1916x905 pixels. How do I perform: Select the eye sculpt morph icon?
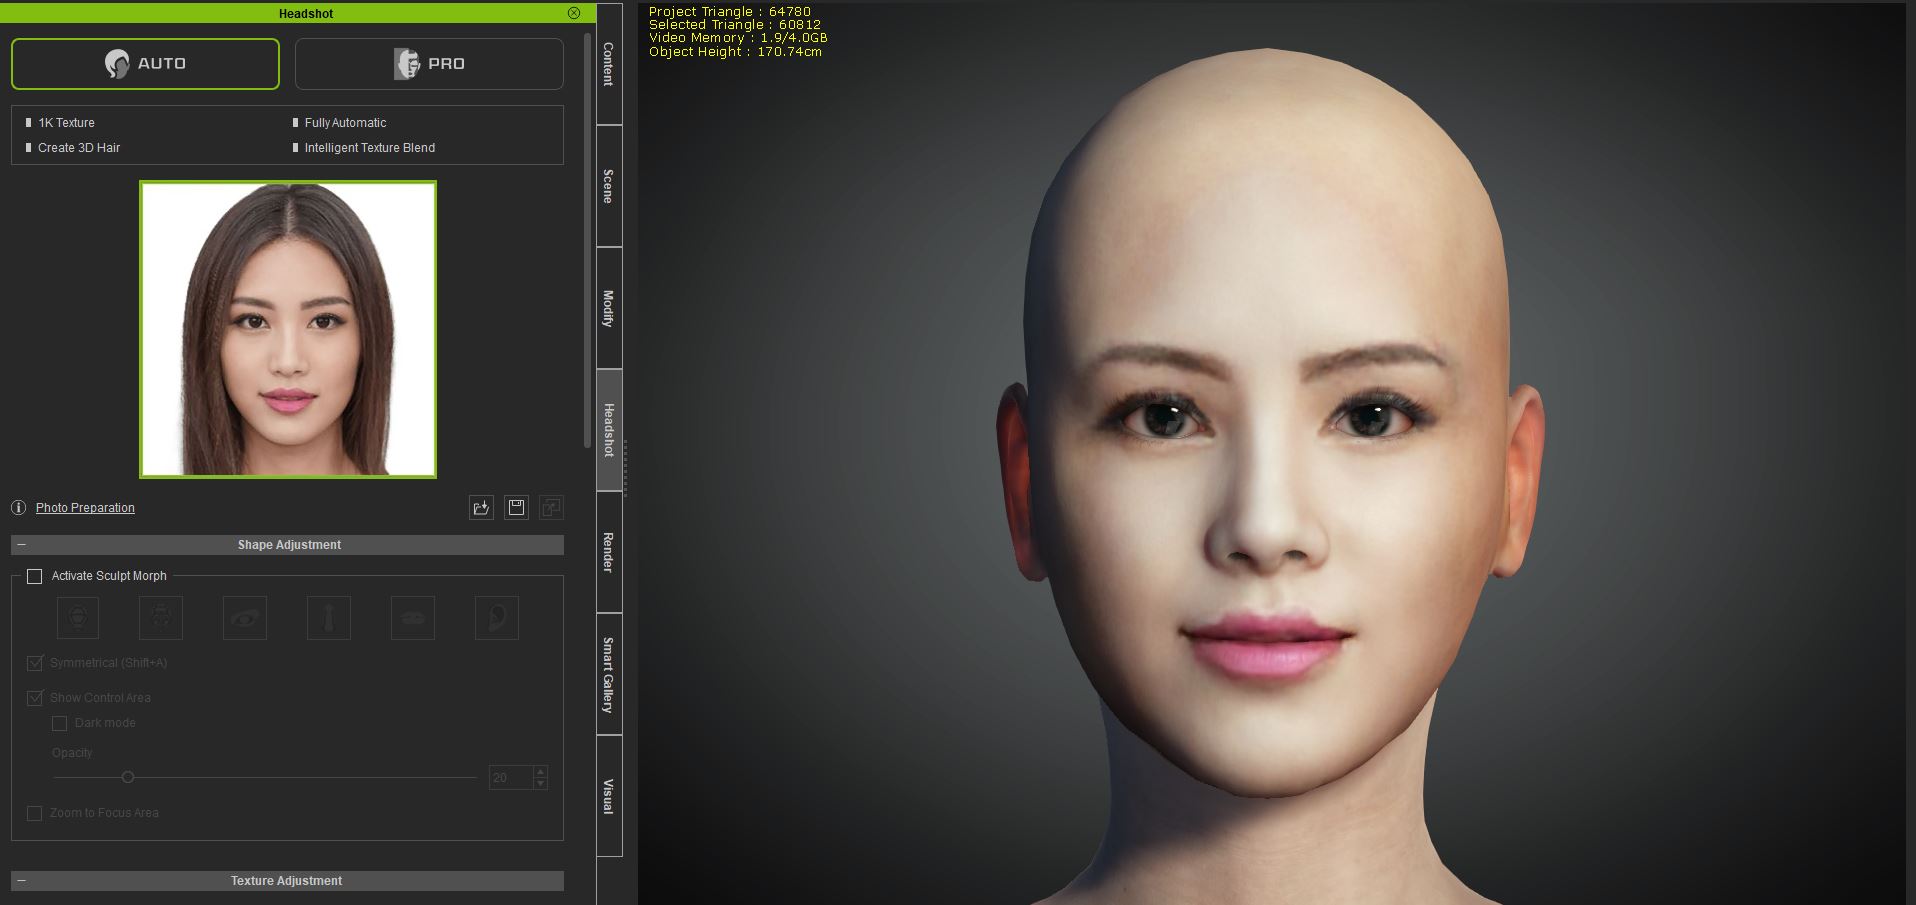pyautogui.click(x=245, y=618)
